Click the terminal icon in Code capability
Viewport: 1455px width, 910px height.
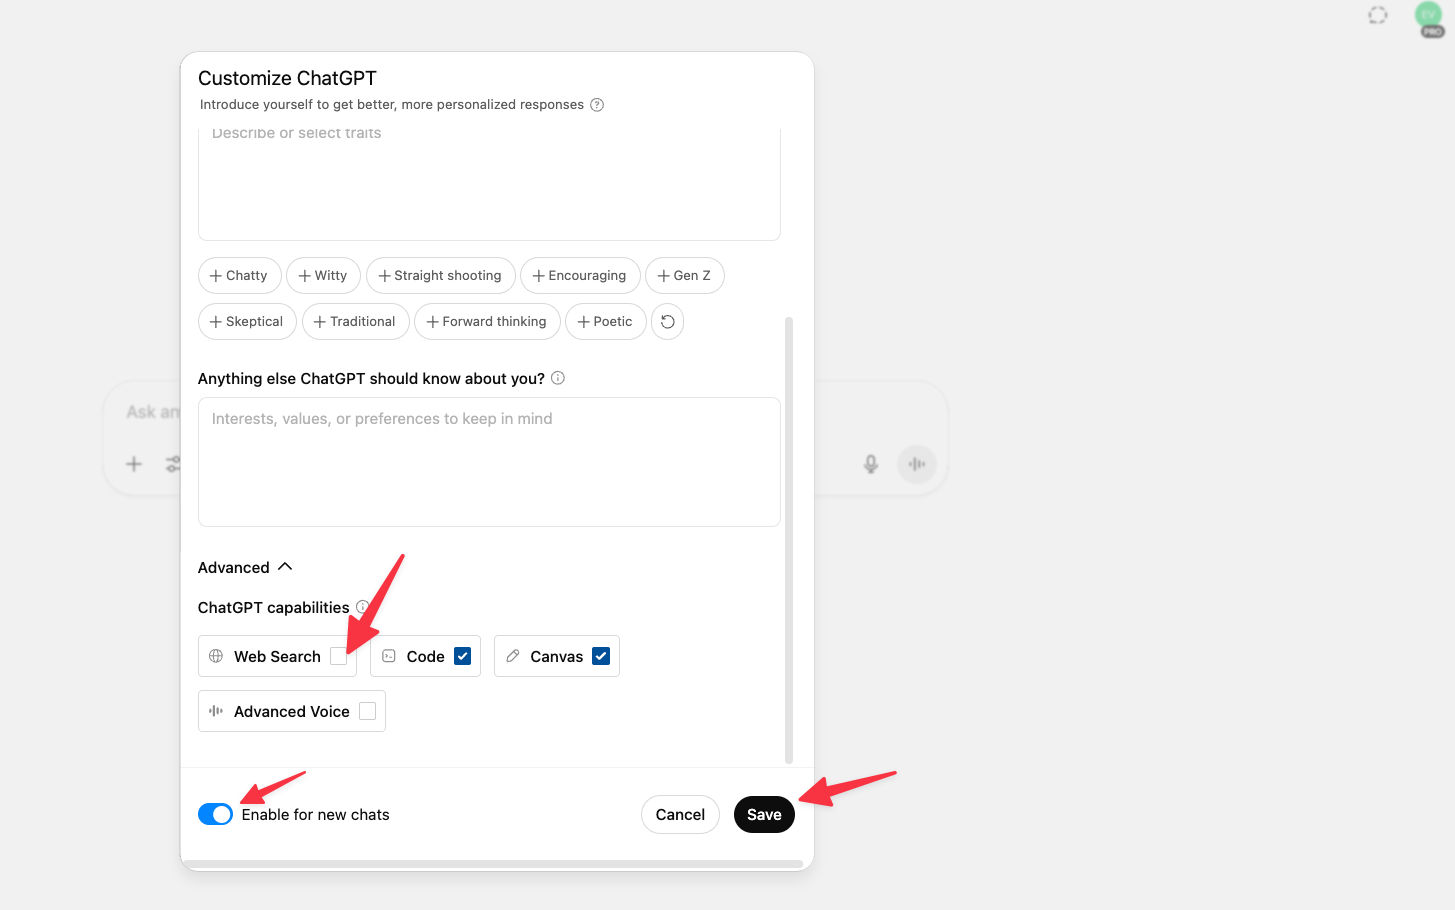point(389,656)
